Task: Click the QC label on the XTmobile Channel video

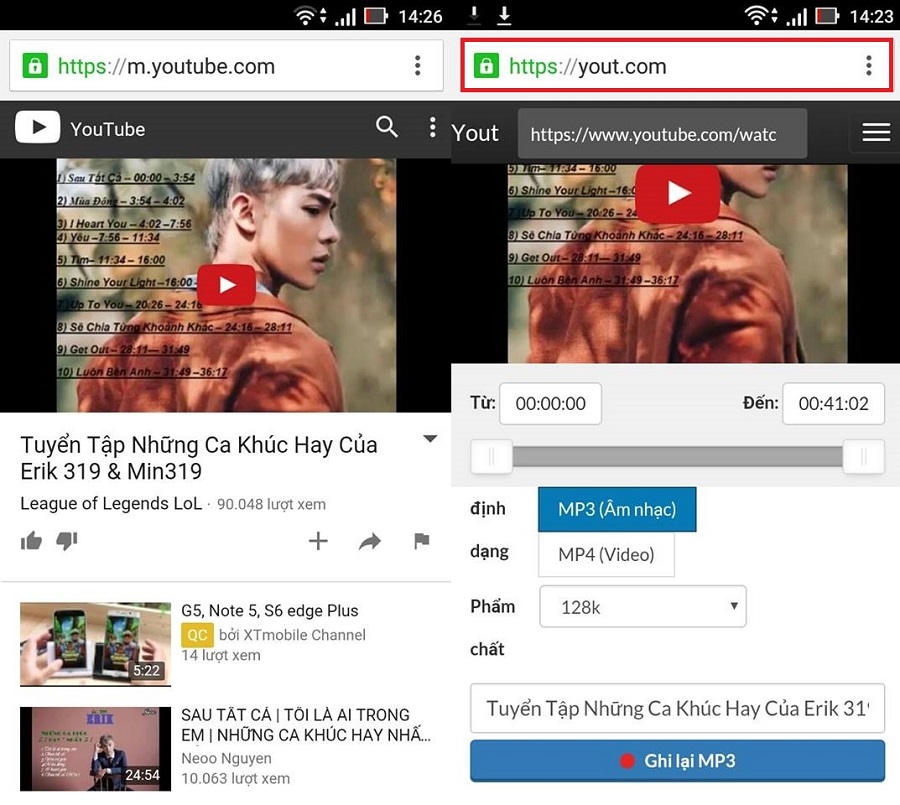Action: click(197, 634)
